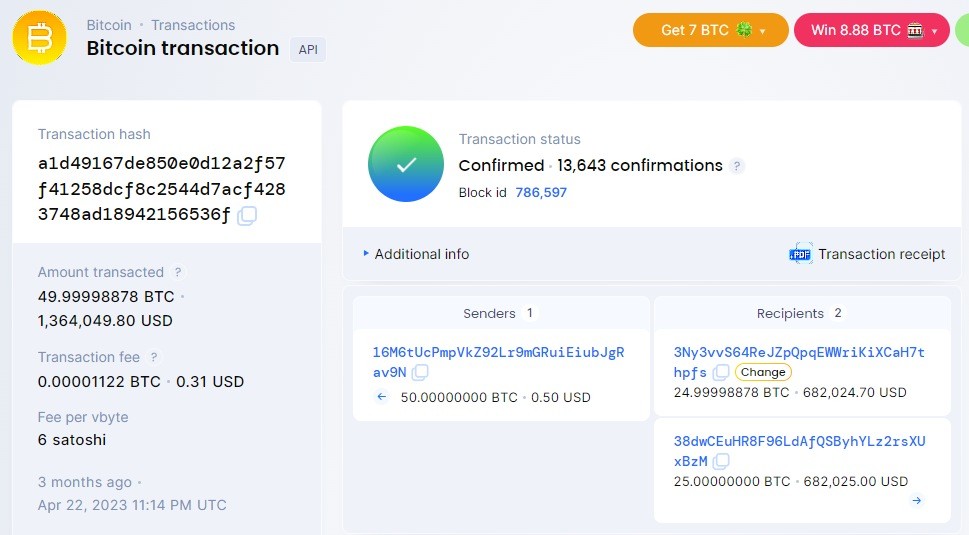Open block id 786,597 link
969x535 pixels.
tap(541, 192)
